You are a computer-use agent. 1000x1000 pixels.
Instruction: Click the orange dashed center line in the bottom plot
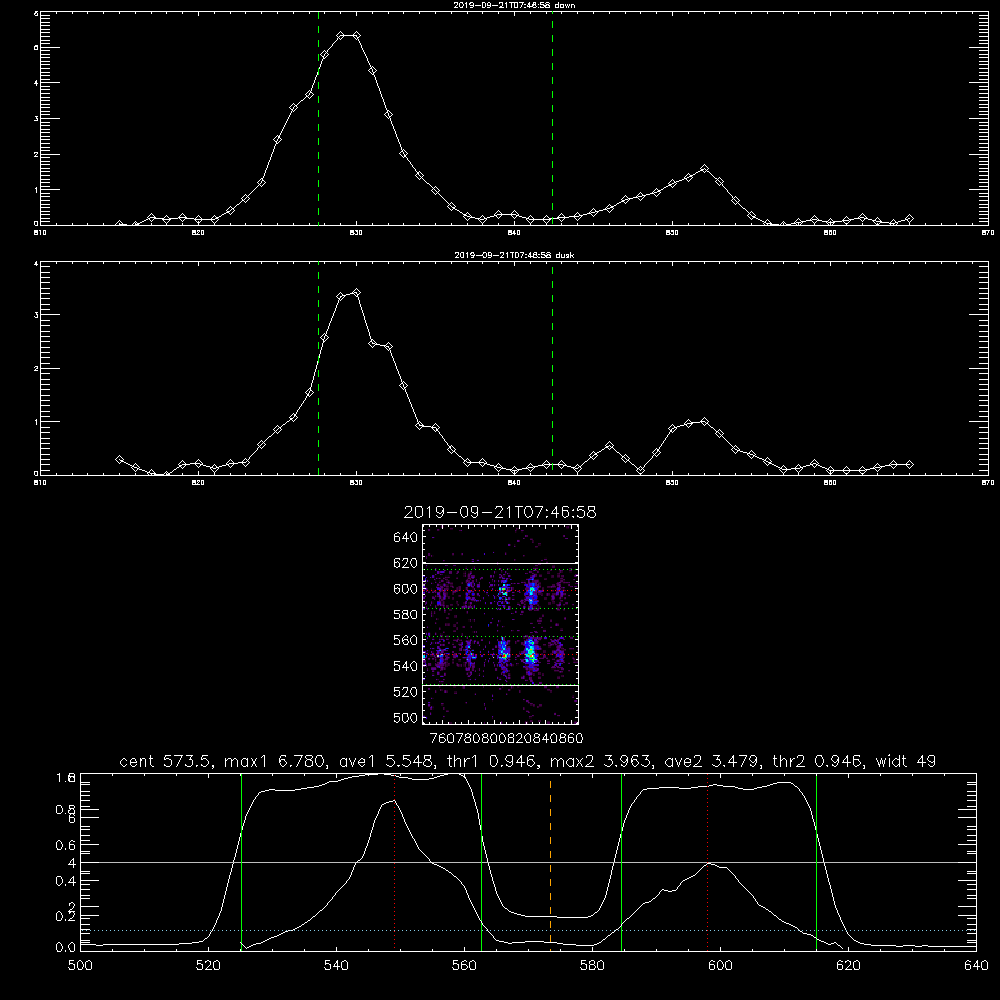click(550, 862)
